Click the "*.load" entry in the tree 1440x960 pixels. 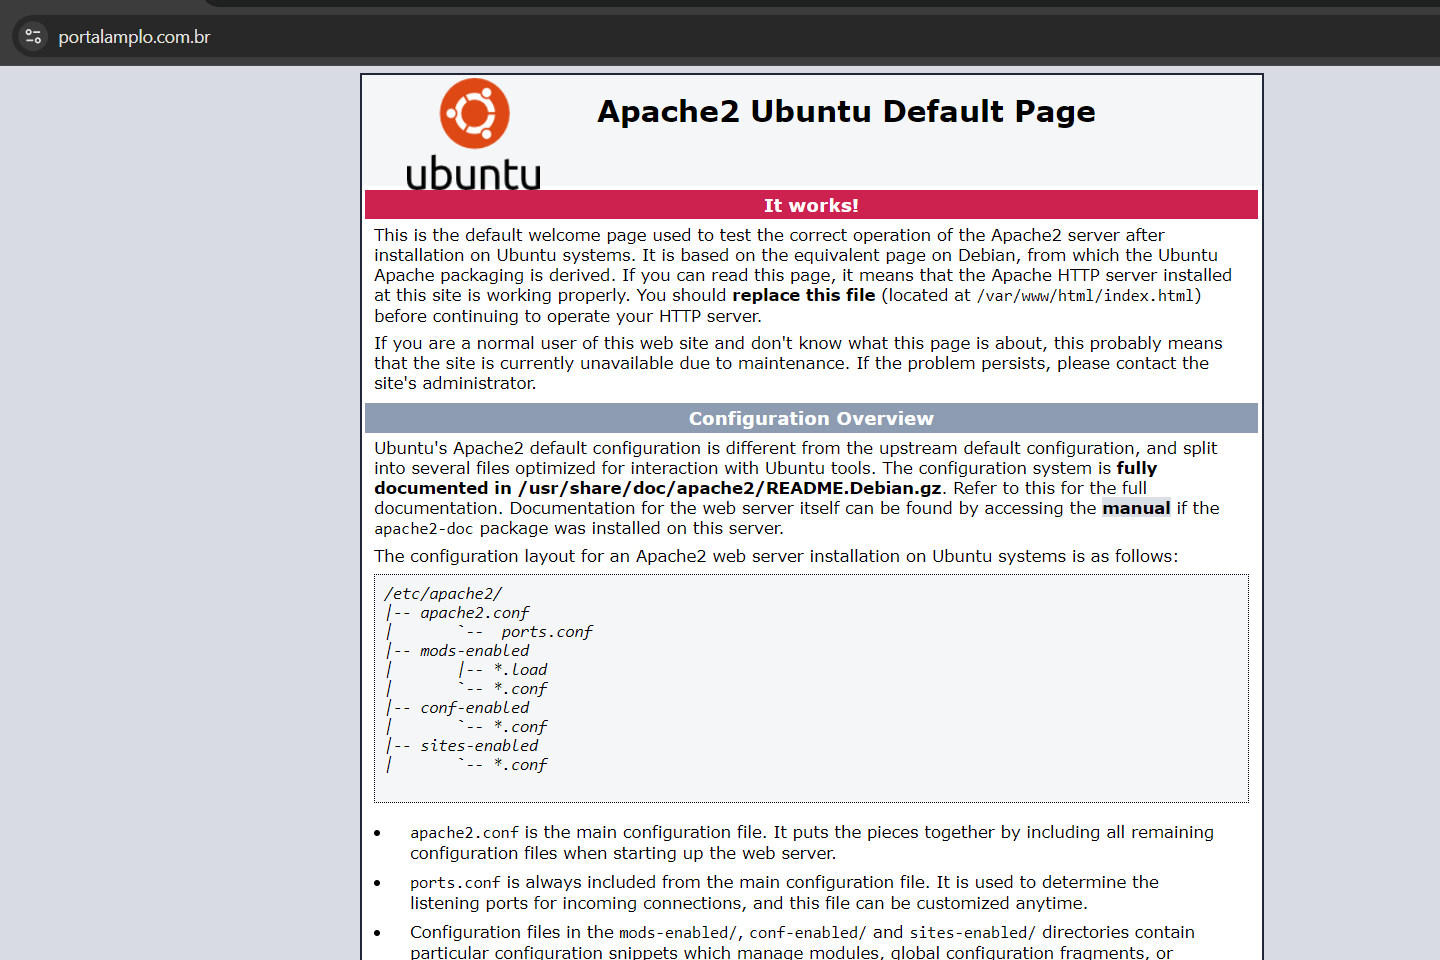(x=520, y=670)
